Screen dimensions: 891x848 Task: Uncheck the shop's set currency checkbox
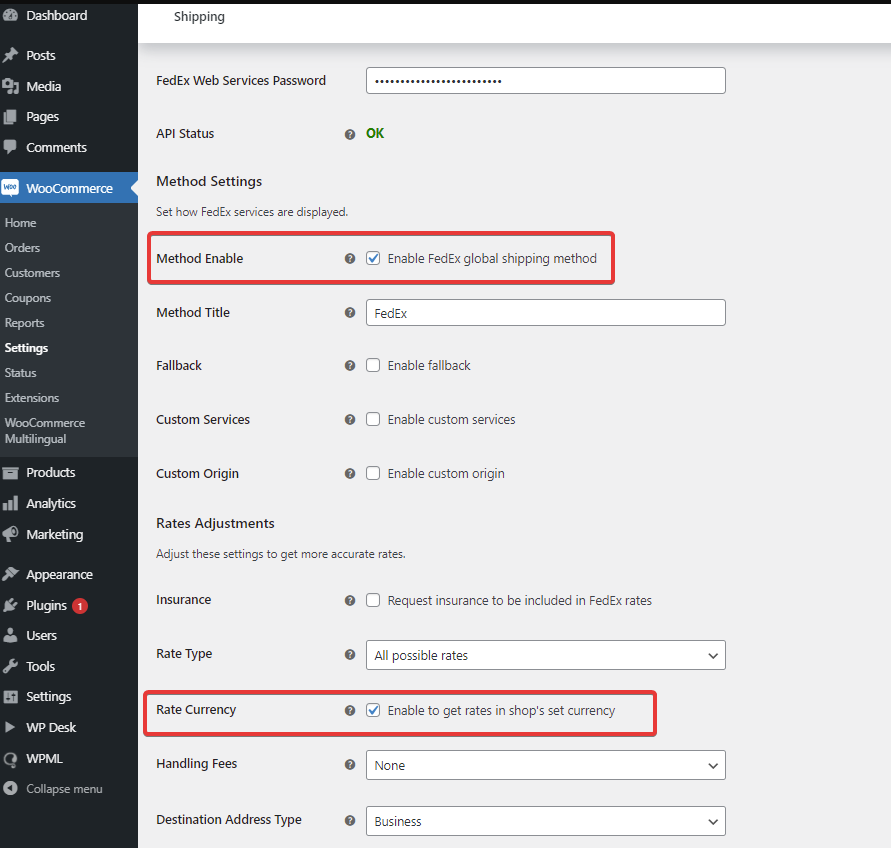tap(373, 710)
